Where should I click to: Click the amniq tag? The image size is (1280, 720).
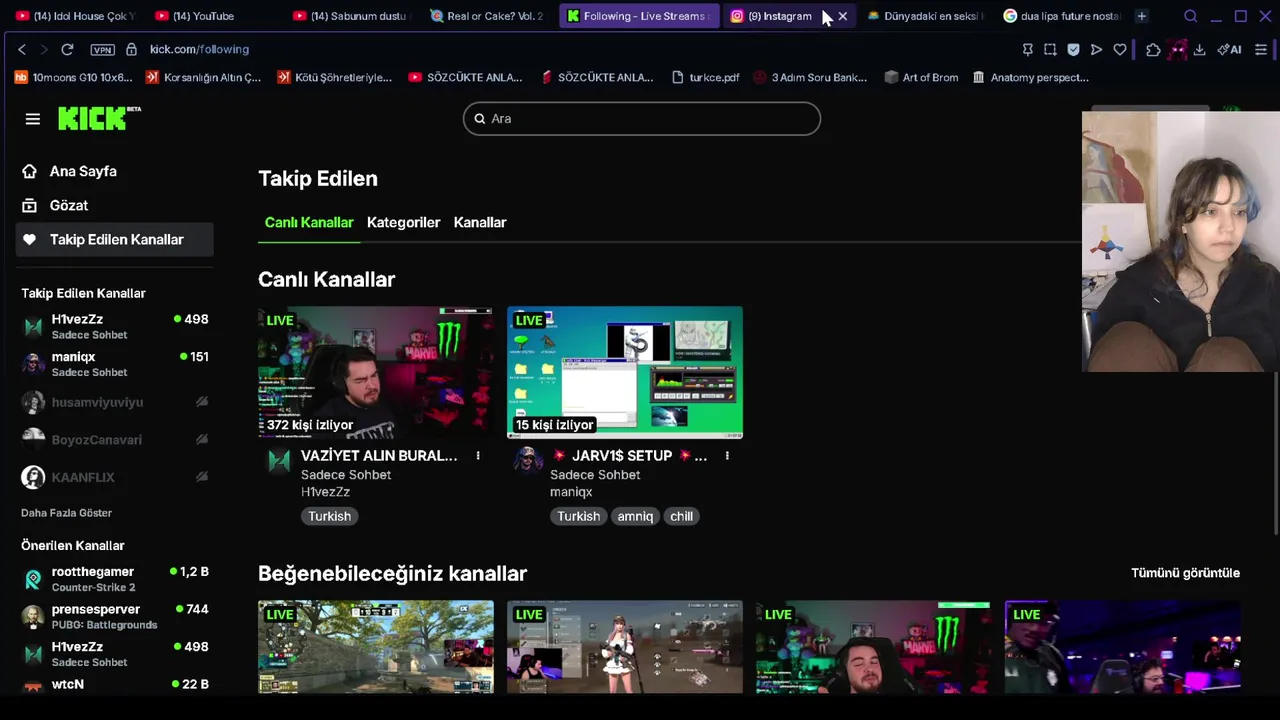pyautogui.click(x=635, y=516)
